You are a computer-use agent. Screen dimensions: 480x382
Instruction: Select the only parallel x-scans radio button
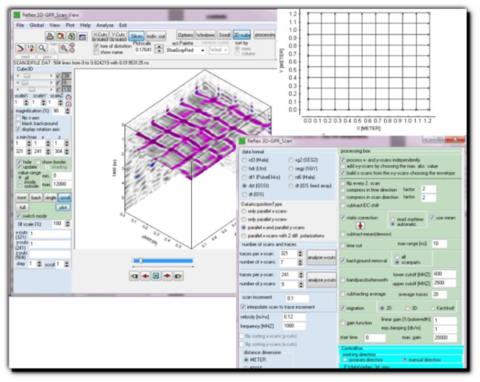pyautogui.click(x=244, y=211)
